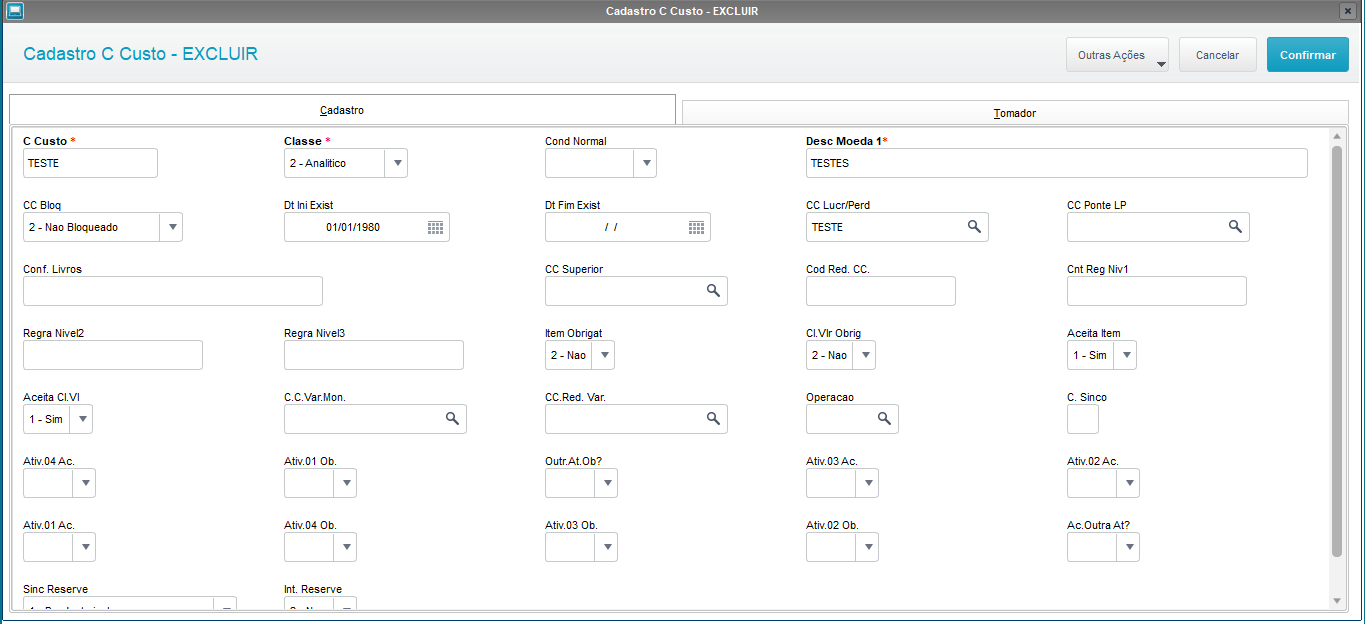Open the Aceita Item dropdown
This screenshot has width=1365, height=624.
[1125, 355]
